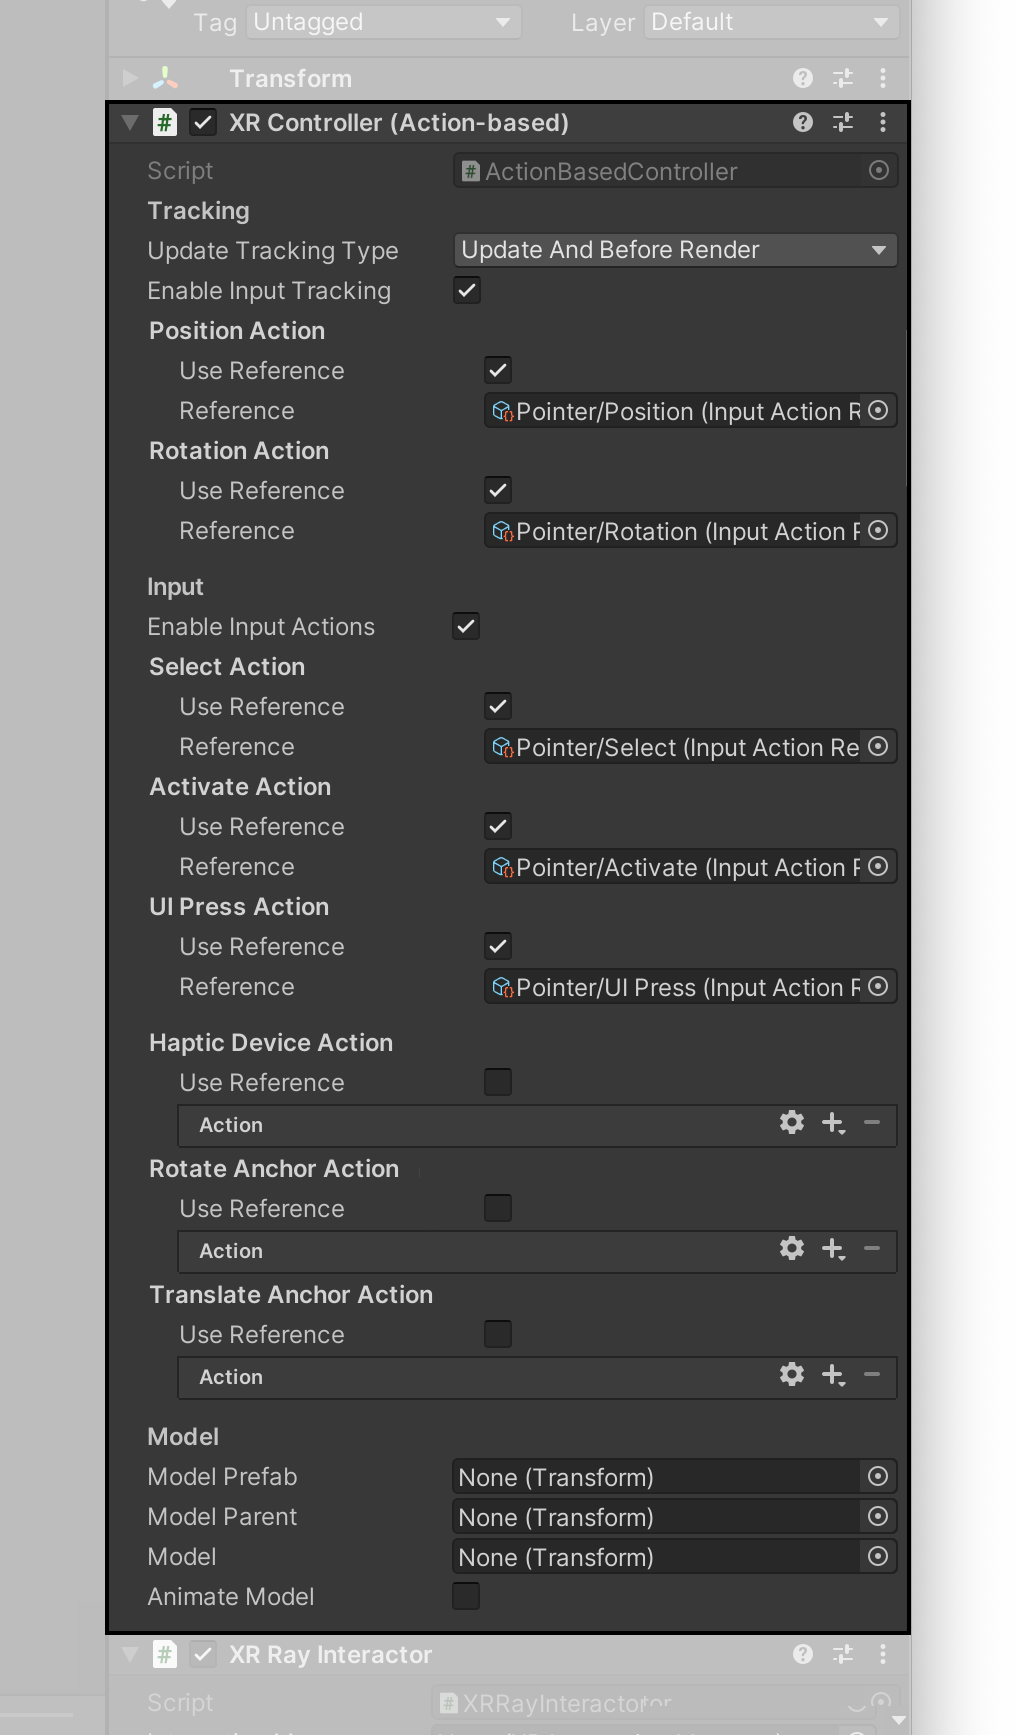
Task: Open Update Tracking Type dropdown
Action: pos(675,250)
